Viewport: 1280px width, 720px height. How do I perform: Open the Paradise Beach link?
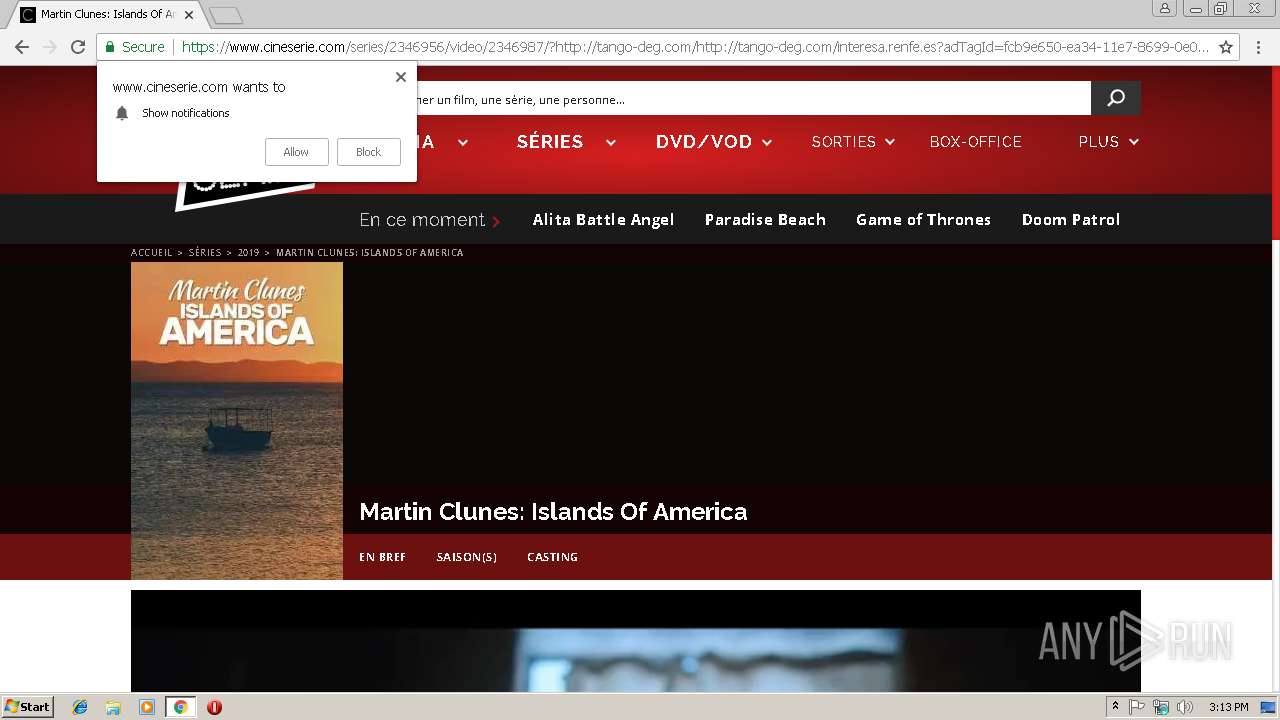click(765, 220)
